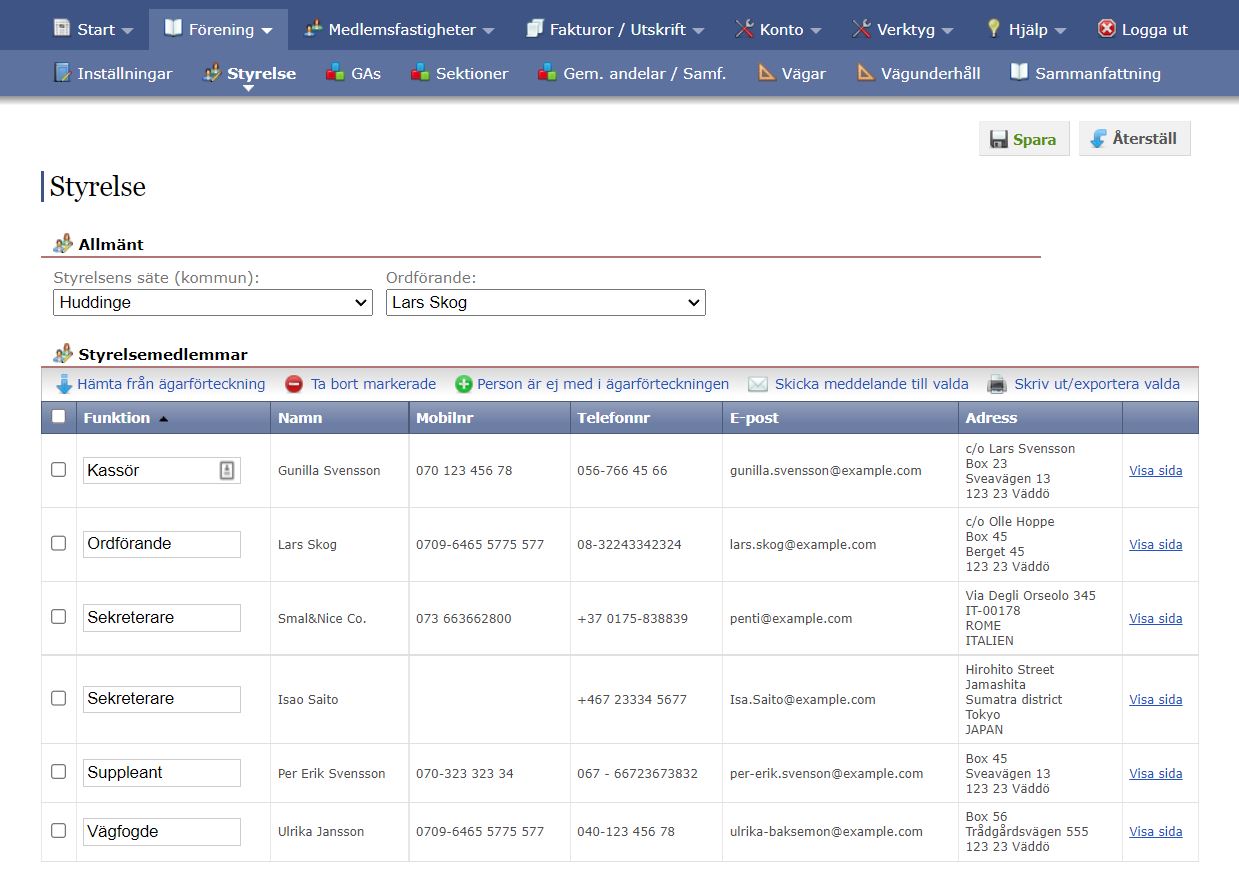
Task: Open the Styrelsens säte kommun dropdown
Action: click(212, 302)
